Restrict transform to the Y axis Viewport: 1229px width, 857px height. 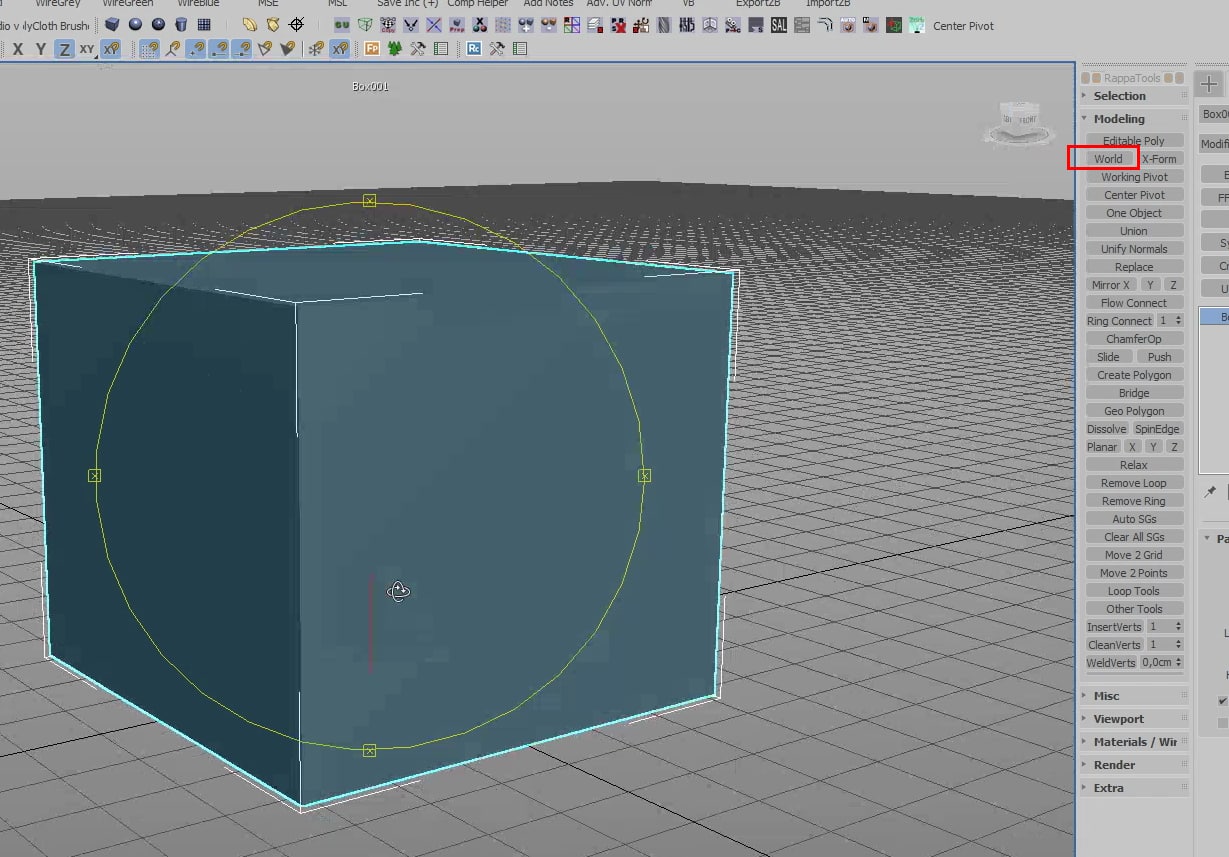(x=40, y=48)
